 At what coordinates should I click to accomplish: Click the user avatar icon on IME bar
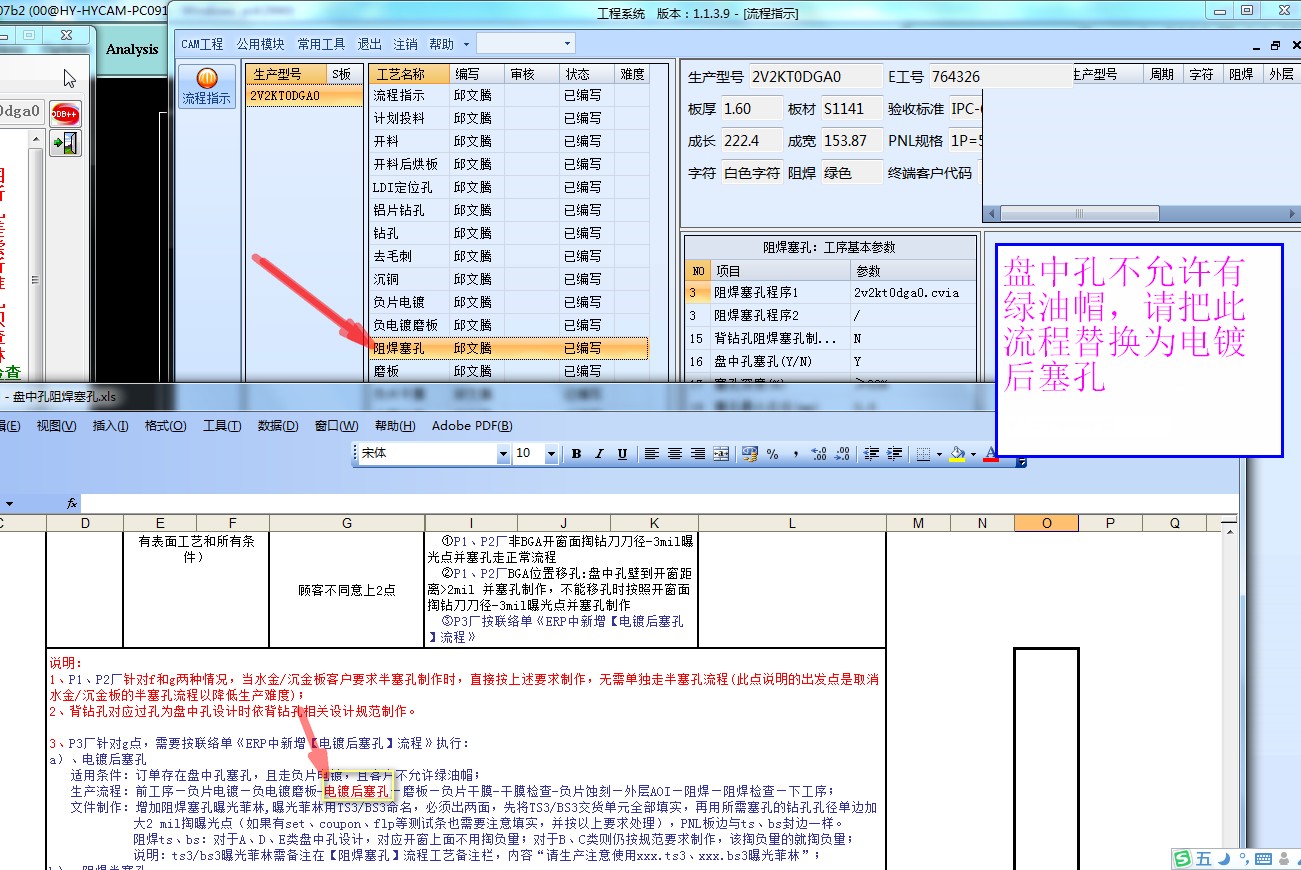[1283, 859]
